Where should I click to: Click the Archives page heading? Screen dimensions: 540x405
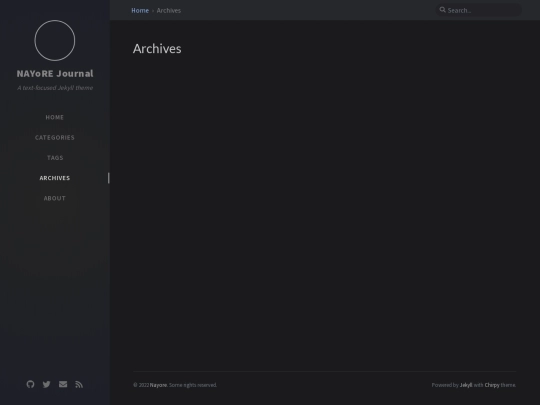coord(157,49)
